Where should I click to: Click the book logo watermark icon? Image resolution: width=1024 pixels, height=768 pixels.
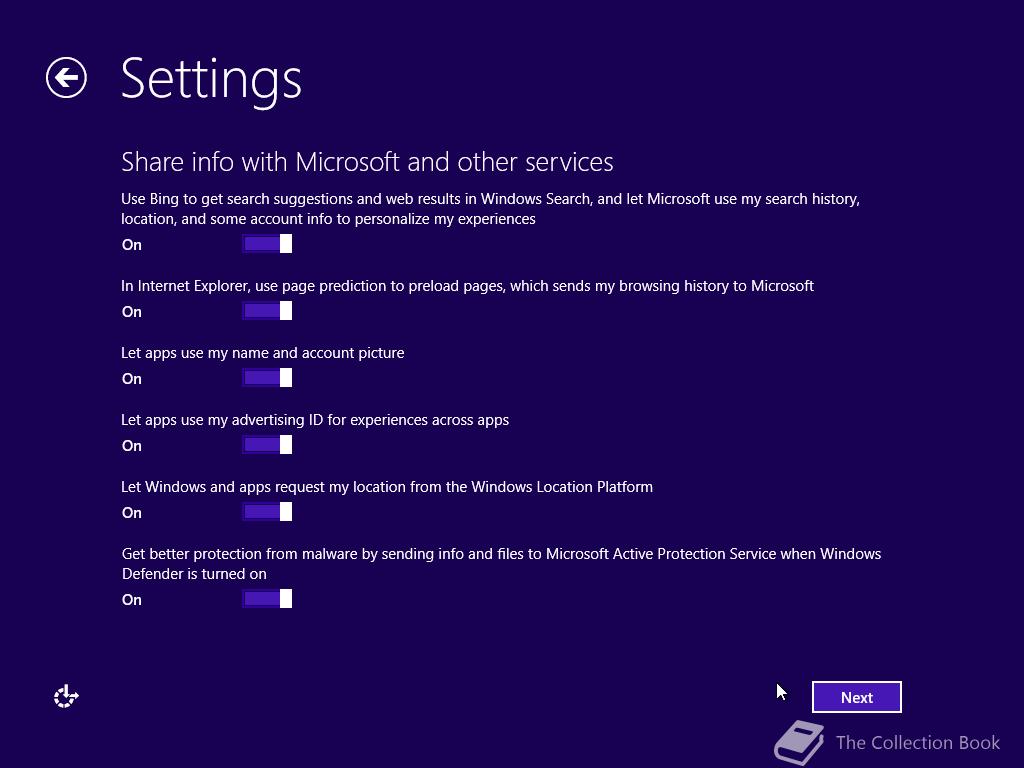tap(798, 743)
